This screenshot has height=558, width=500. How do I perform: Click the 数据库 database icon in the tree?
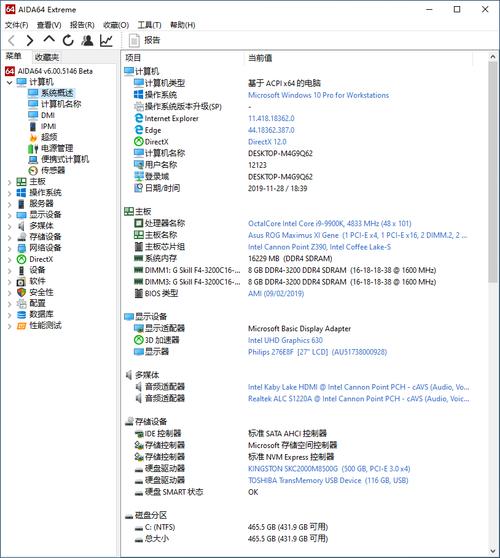click(x=21, y=315)
